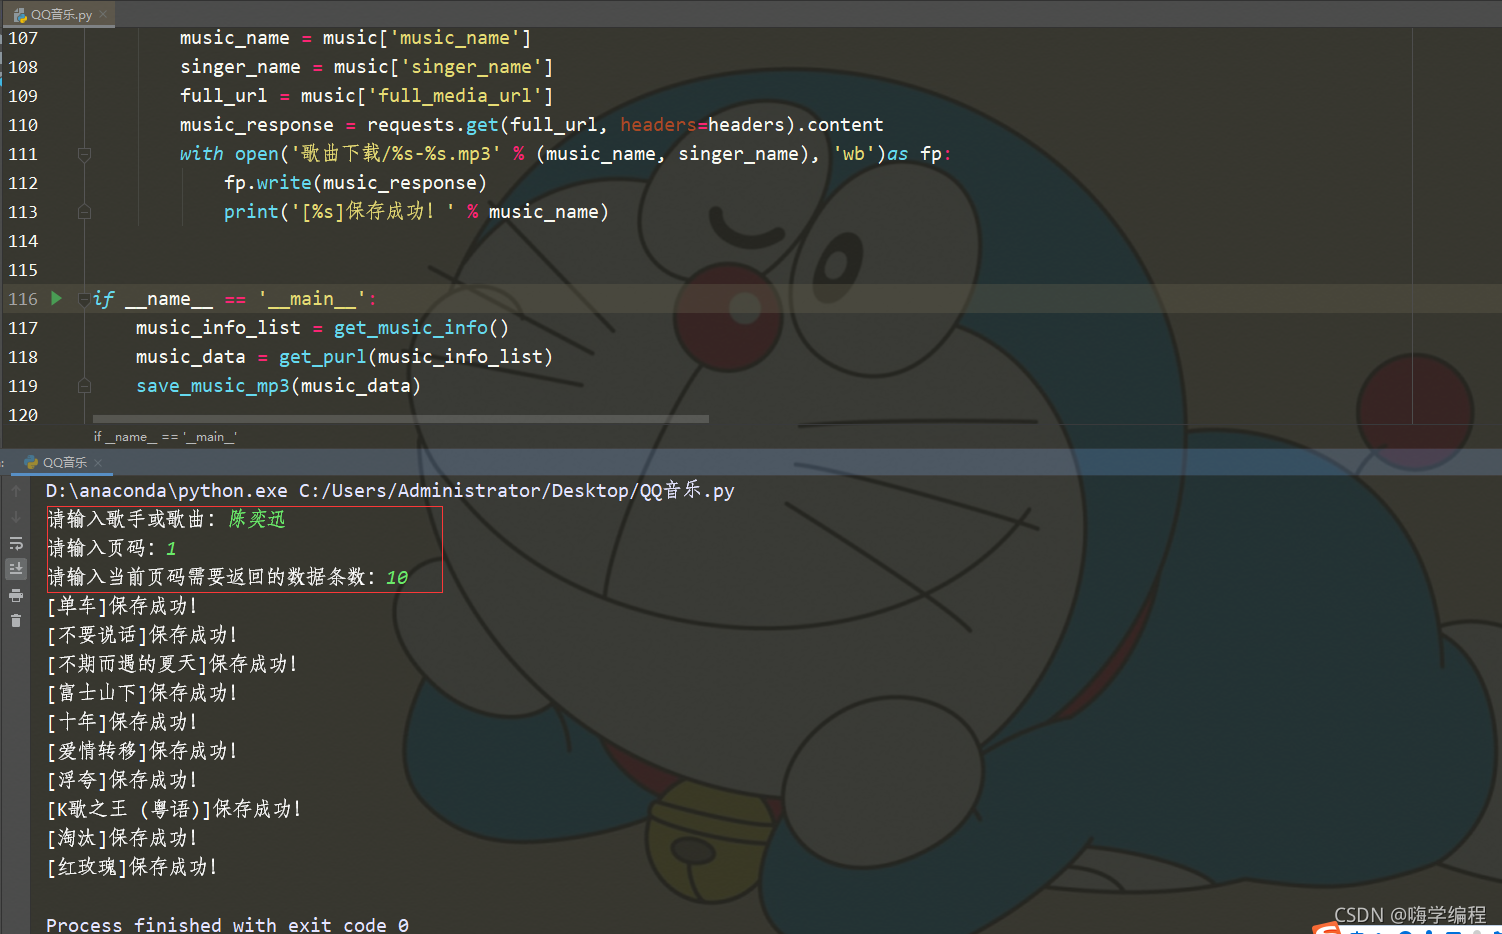Image resolution: width=1502 pixels, height=934 pixels.
Task: Click the [不期而遇的夏天]保存成功 output line
Action: pos(172,664)
